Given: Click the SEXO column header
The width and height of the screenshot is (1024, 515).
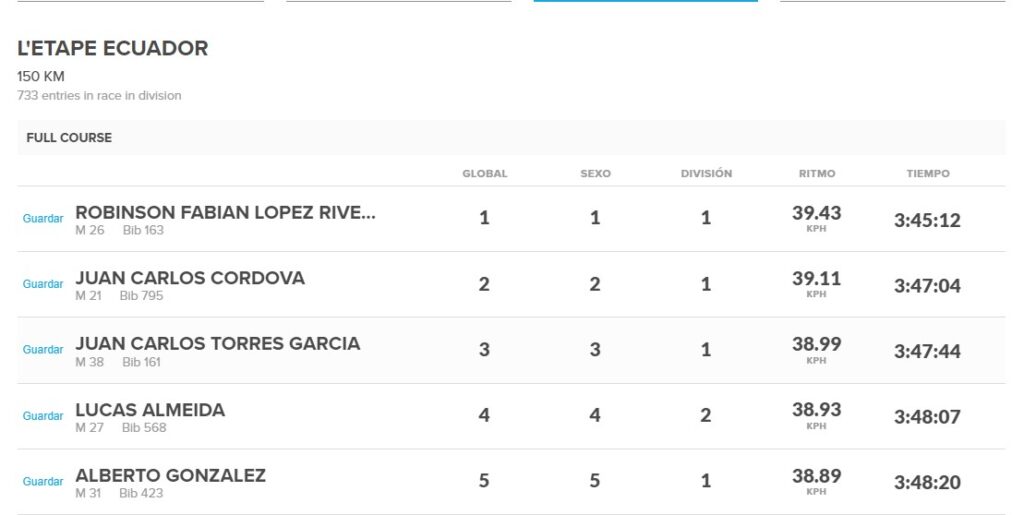Looking at the screenshot, I should point(595,174).
